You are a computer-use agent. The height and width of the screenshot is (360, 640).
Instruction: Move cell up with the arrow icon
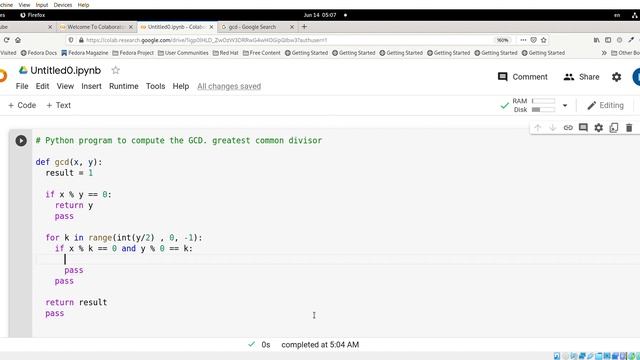pyautogui.click(x=538, y=128)
